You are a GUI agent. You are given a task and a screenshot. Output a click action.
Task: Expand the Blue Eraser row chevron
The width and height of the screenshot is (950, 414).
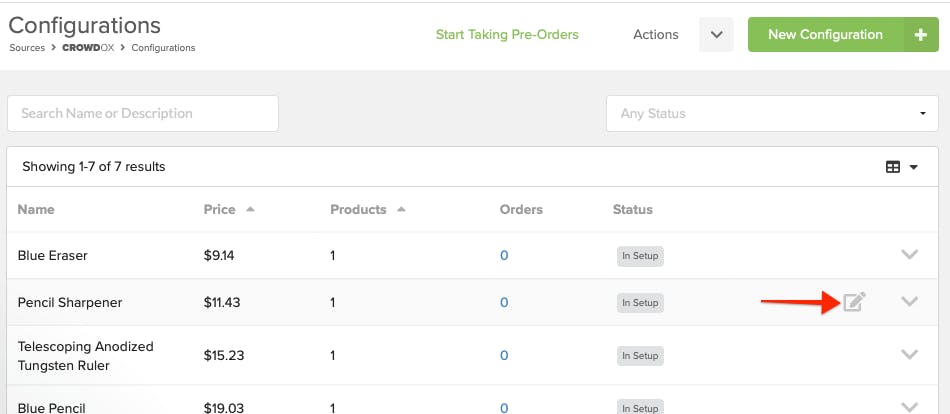click(909, 255)
